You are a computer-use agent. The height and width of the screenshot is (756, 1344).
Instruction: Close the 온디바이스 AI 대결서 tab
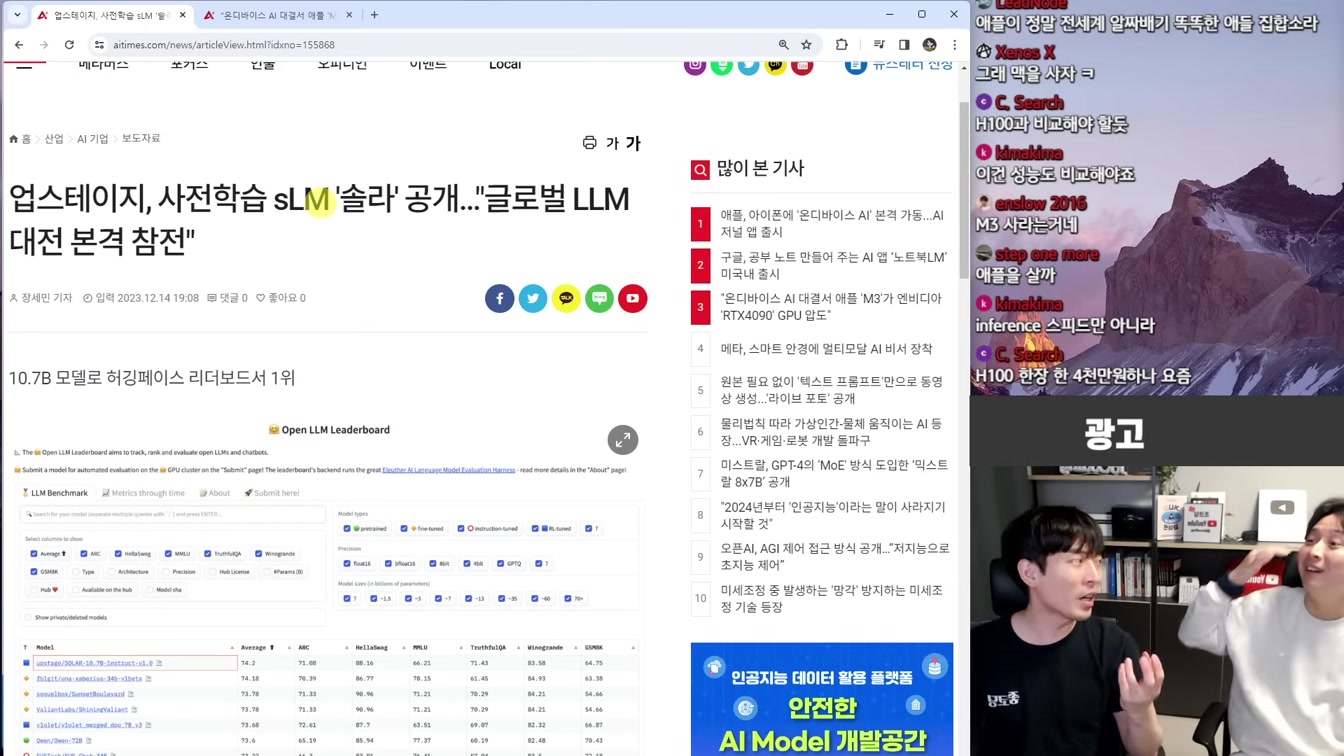tap(349, 15)
